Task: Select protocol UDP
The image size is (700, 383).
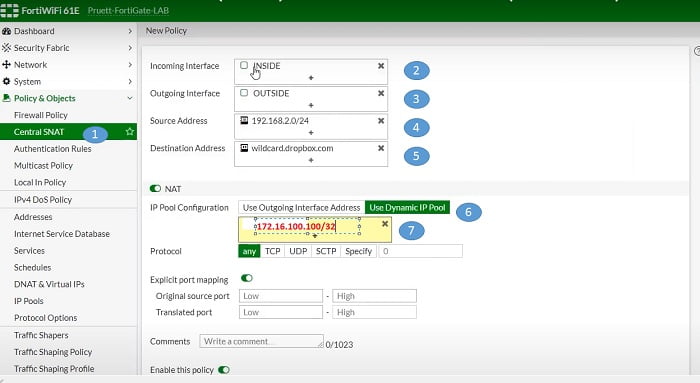Action: point(298,251)
